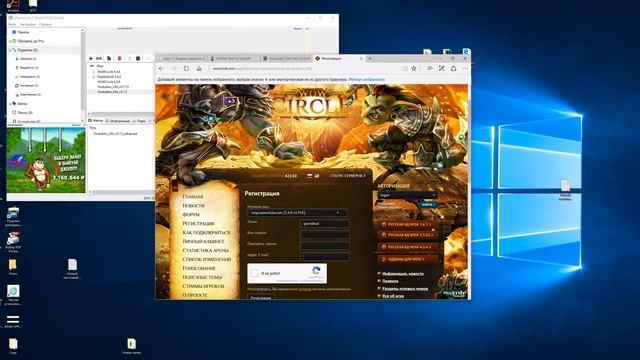Click the Make a Web Note pen icon
The image size is (640, 360).
click(442, 69)
